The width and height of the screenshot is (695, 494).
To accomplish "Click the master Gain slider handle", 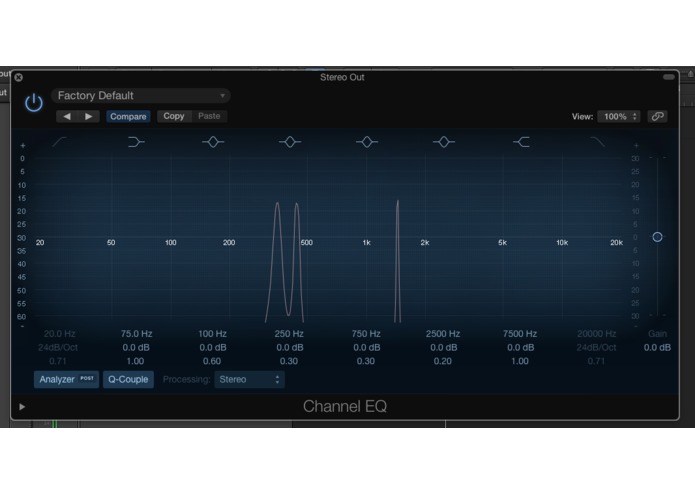I will [657, 237].
